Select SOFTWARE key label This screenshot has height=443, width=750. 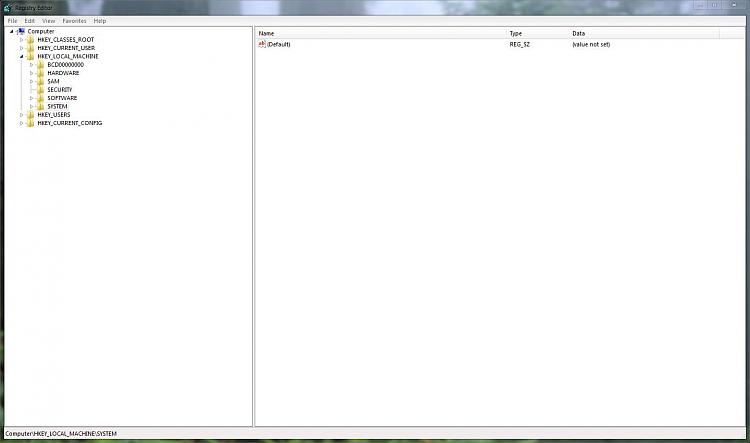(62, 98)
